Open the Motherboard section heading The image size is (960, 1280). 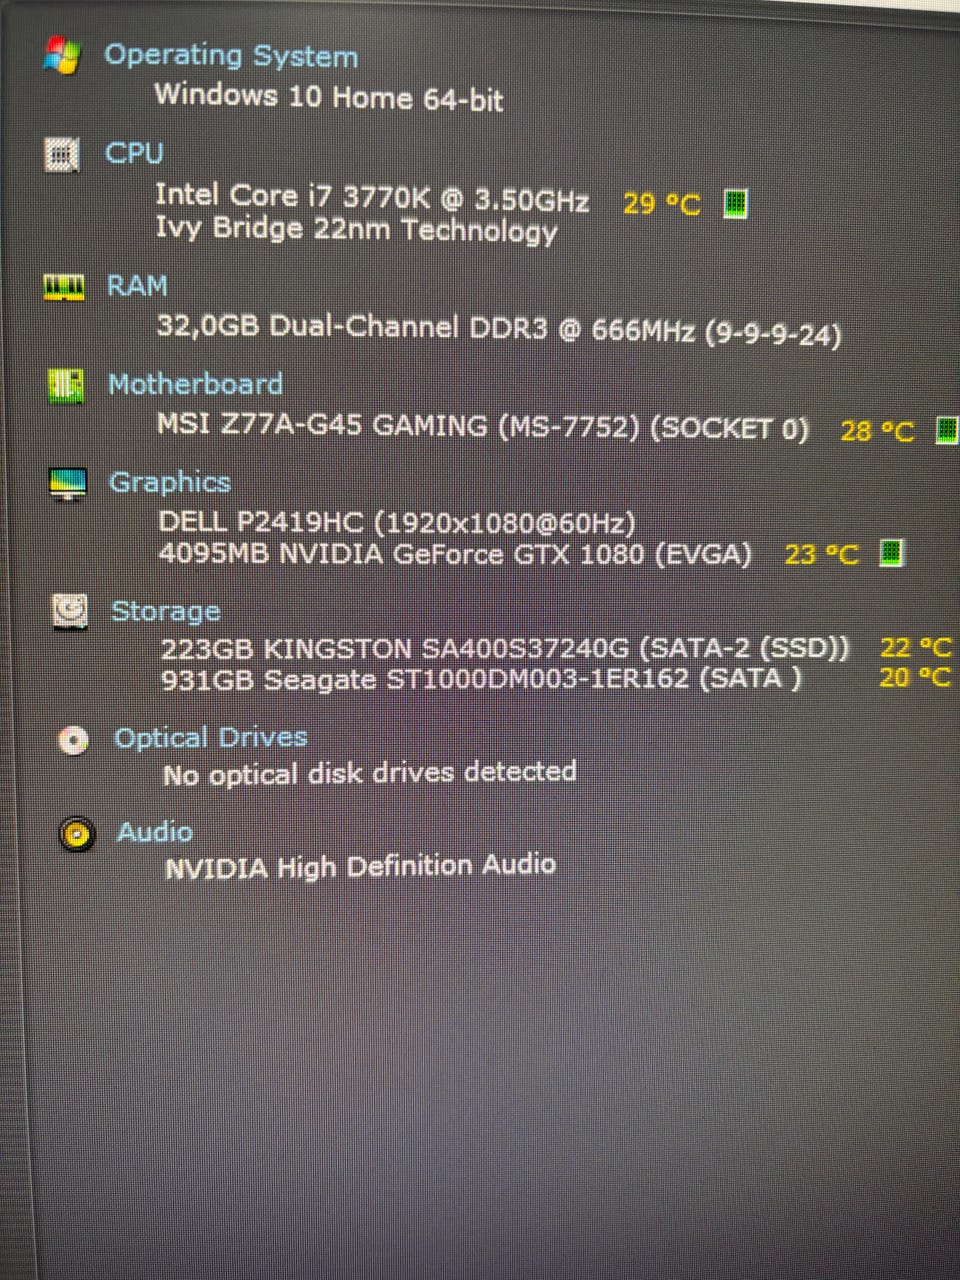coord(195,384)
